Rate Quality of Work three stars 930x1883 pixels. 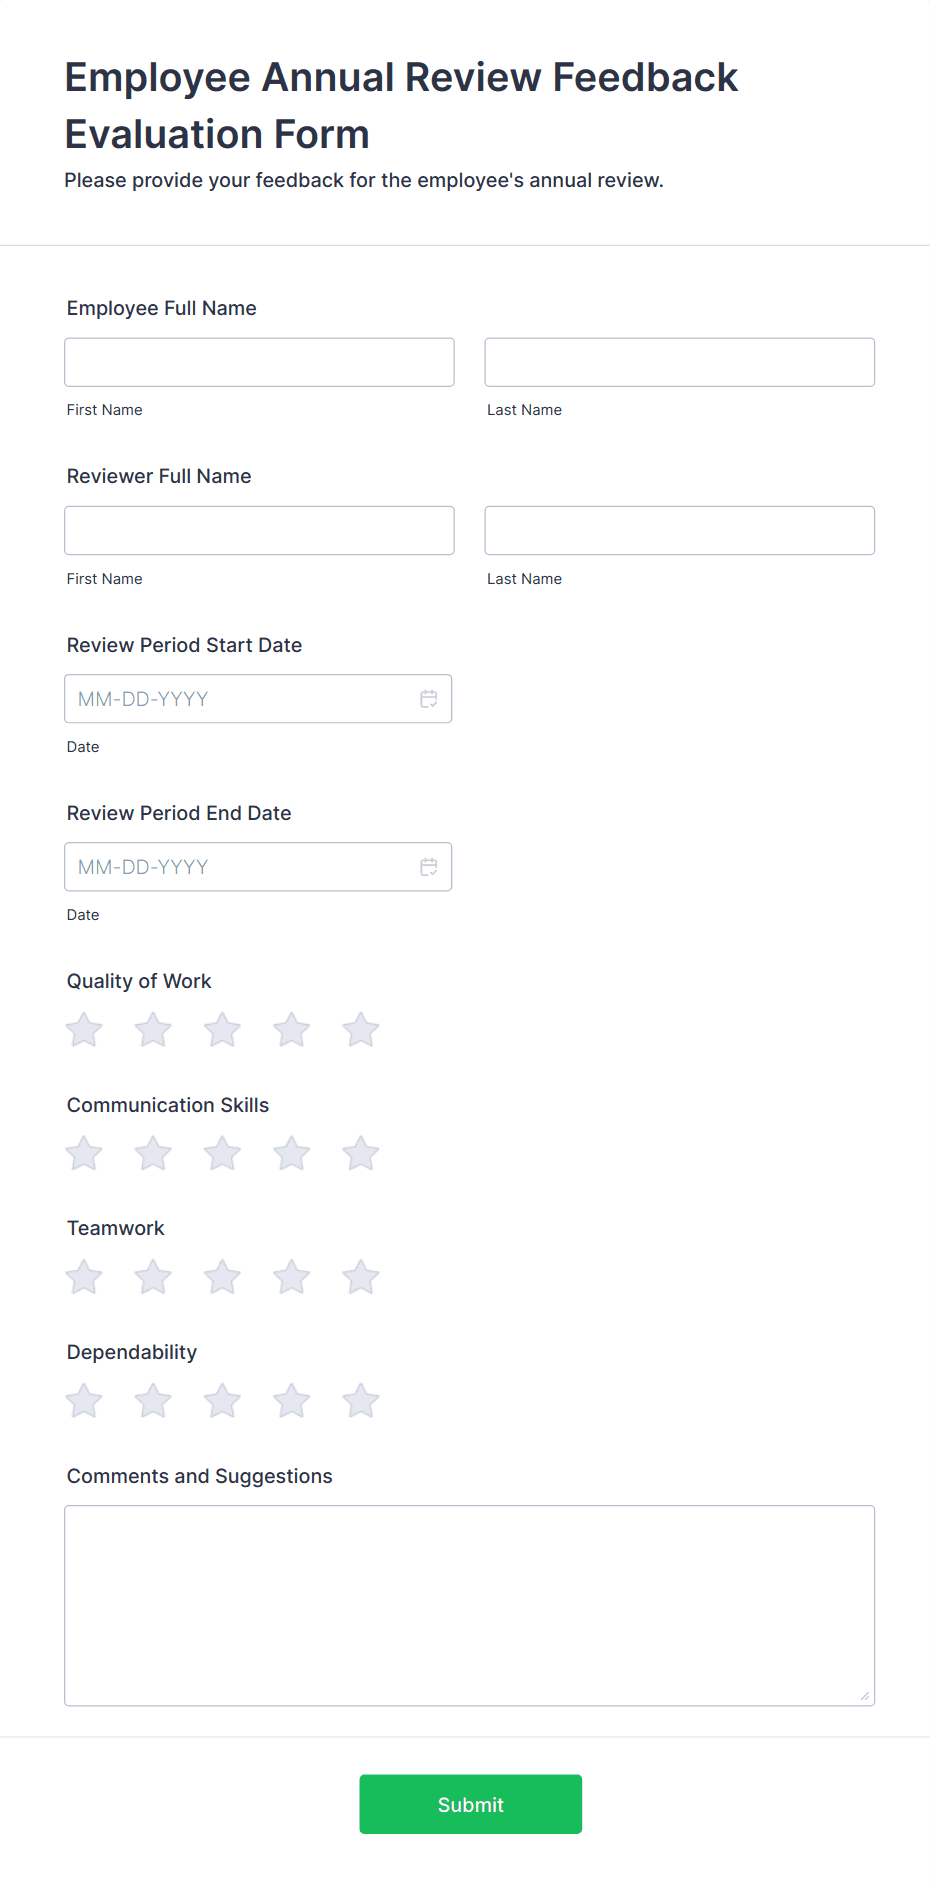click(222, 1029)
